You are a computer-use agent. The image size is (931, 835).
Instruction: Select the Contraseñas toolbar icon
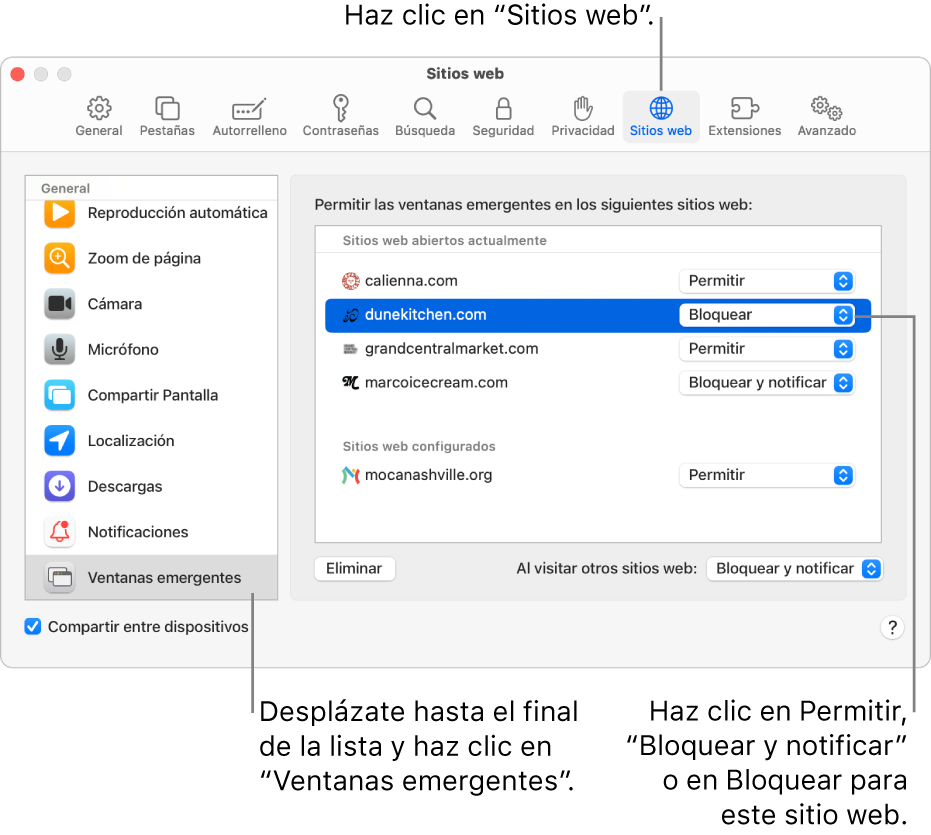(x=340, y=113)
